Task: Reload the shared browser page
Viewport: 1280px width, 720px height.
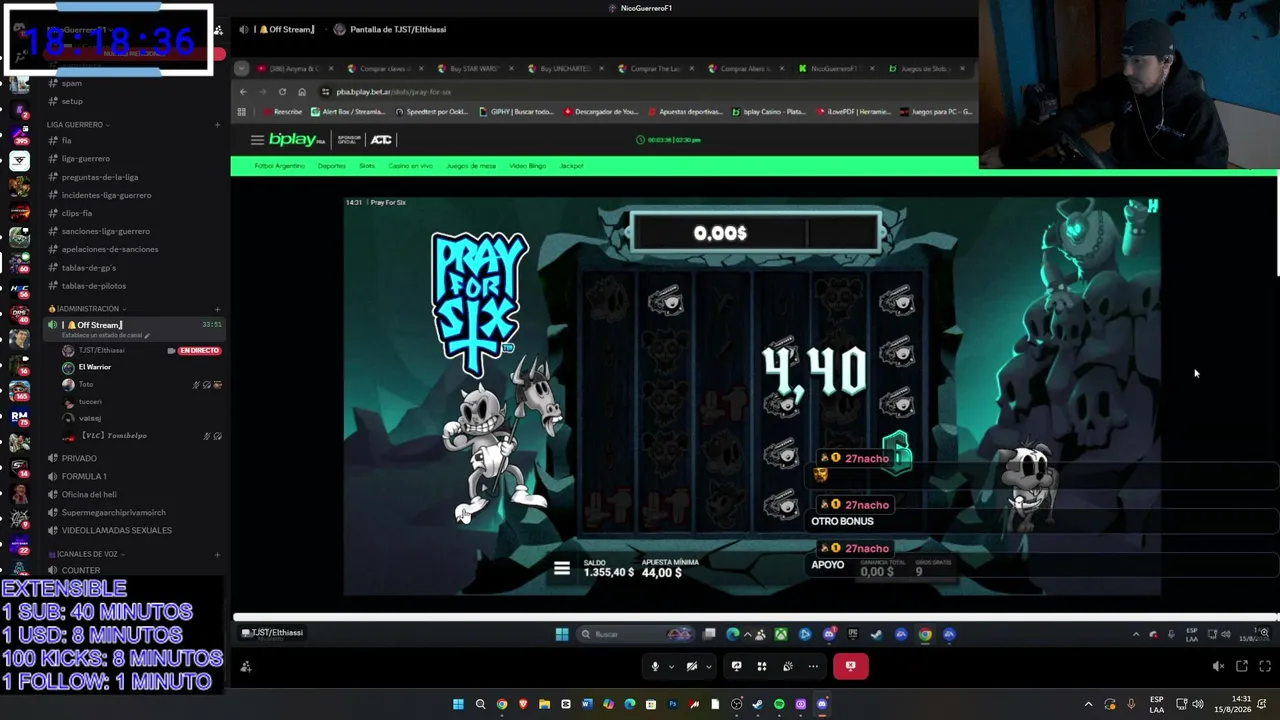Action: [282, 92]
